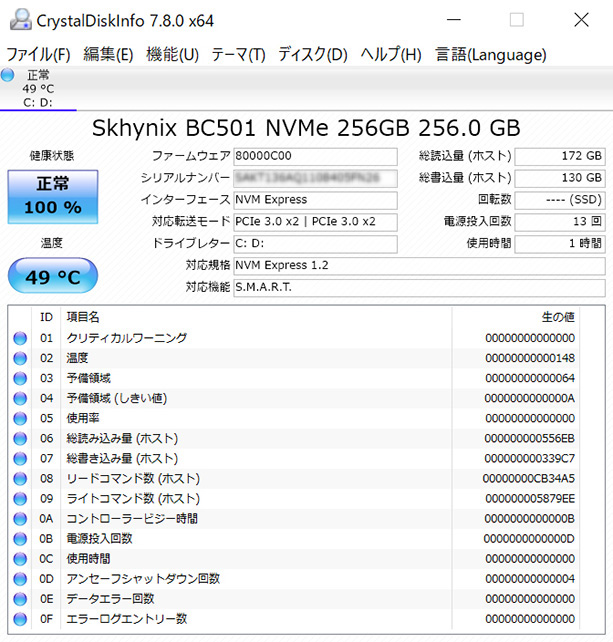Click the 49 °C temperature button
The height and width of the screenshot is (642, 613).
tap(52, 276)
